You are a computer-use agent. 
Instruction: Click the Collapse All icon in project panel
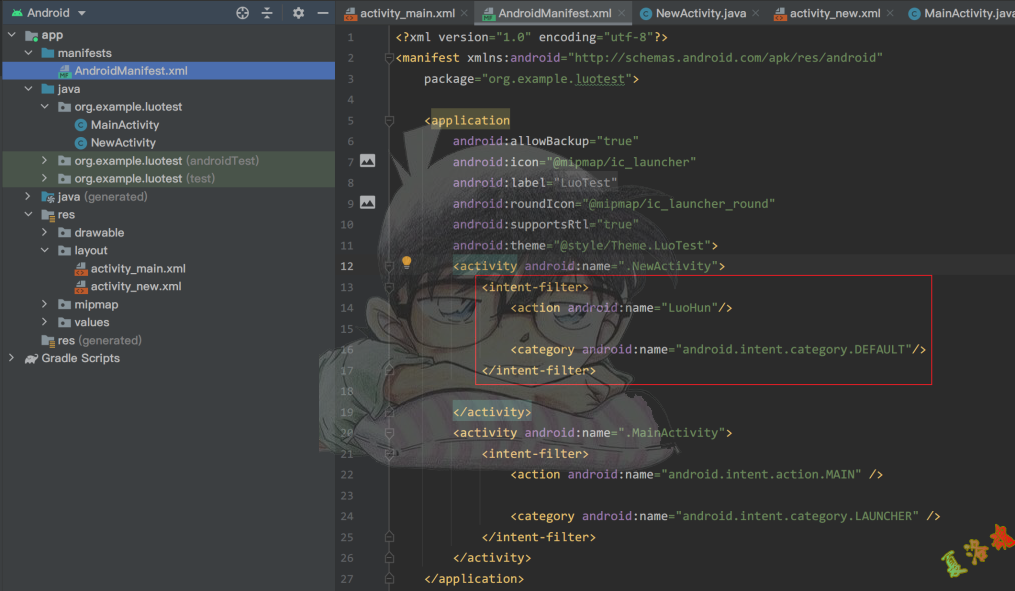coord(267,13)
